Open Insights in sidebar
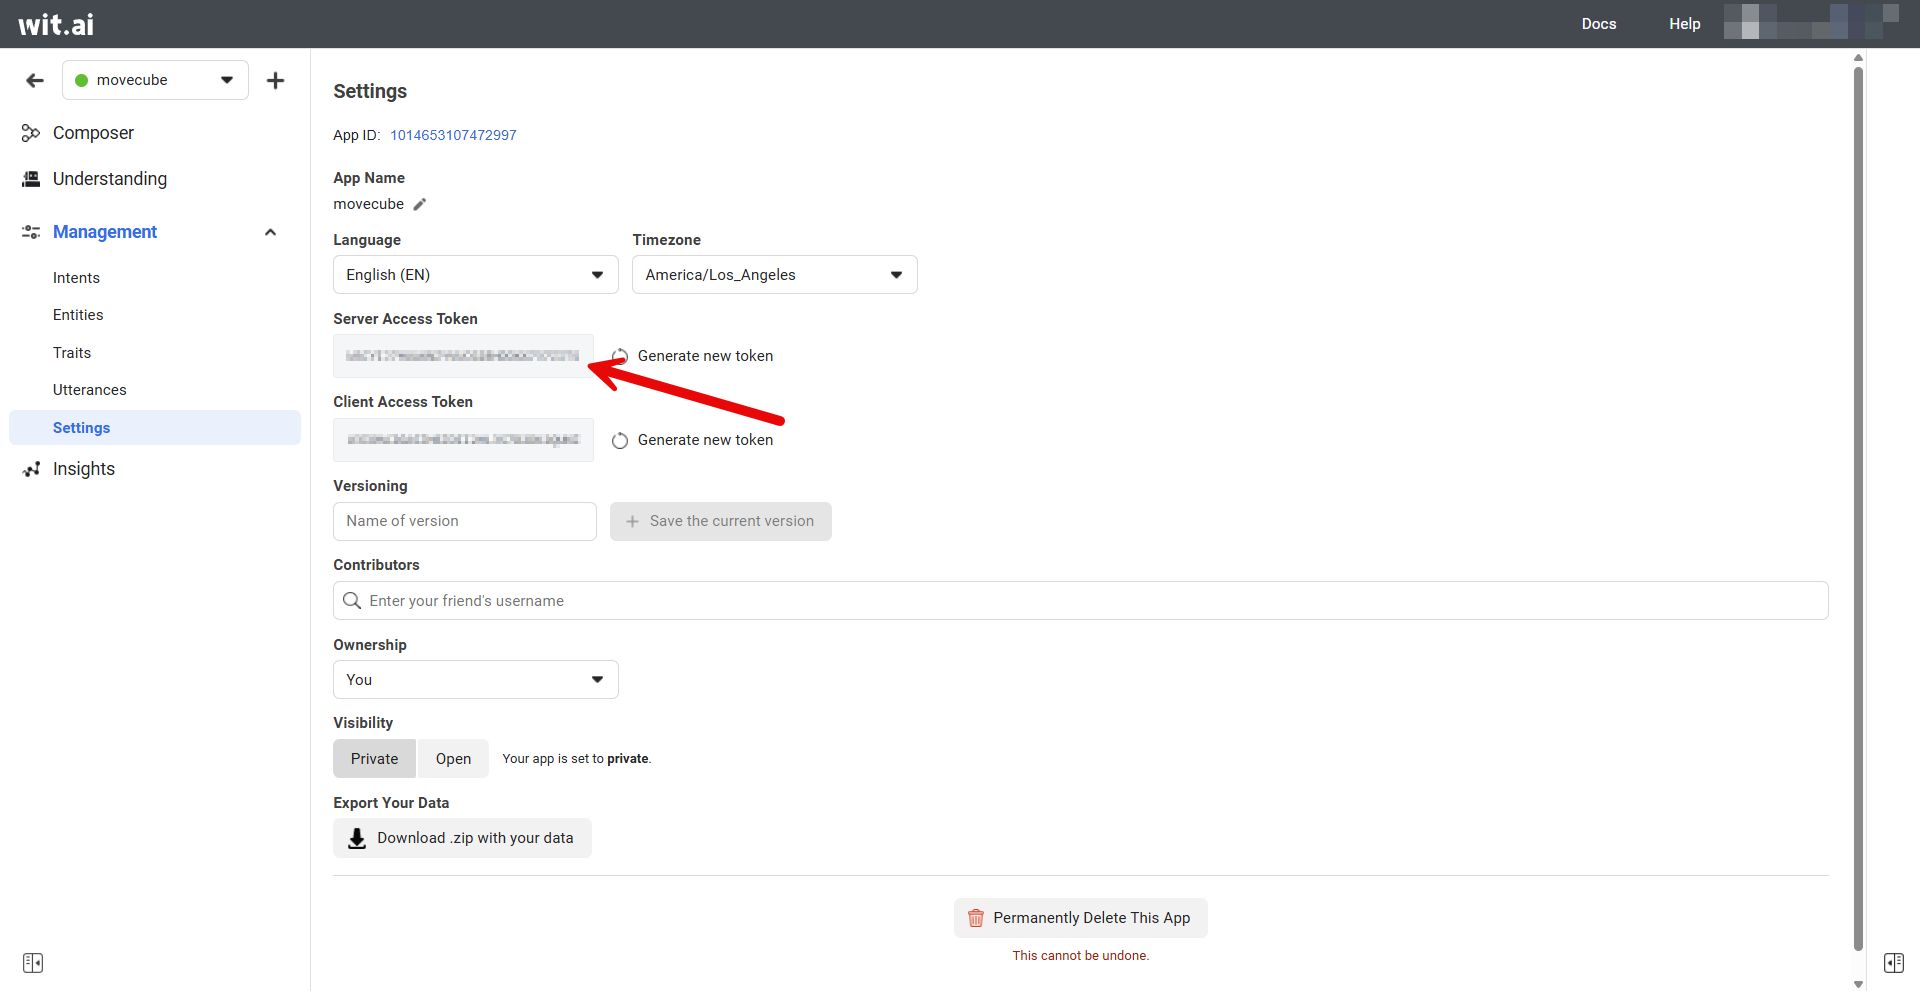1920x991 pixels. pos(84,469)
